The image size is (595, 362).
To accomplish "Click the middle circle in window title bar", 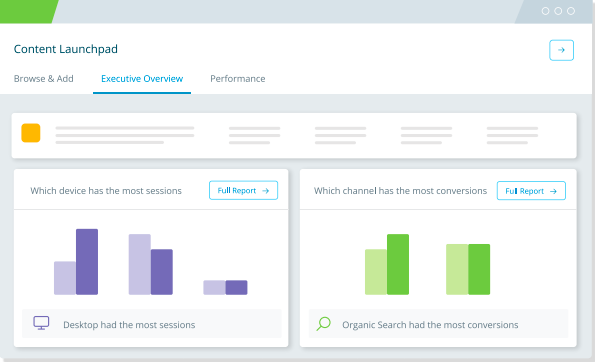I will 558,11.
